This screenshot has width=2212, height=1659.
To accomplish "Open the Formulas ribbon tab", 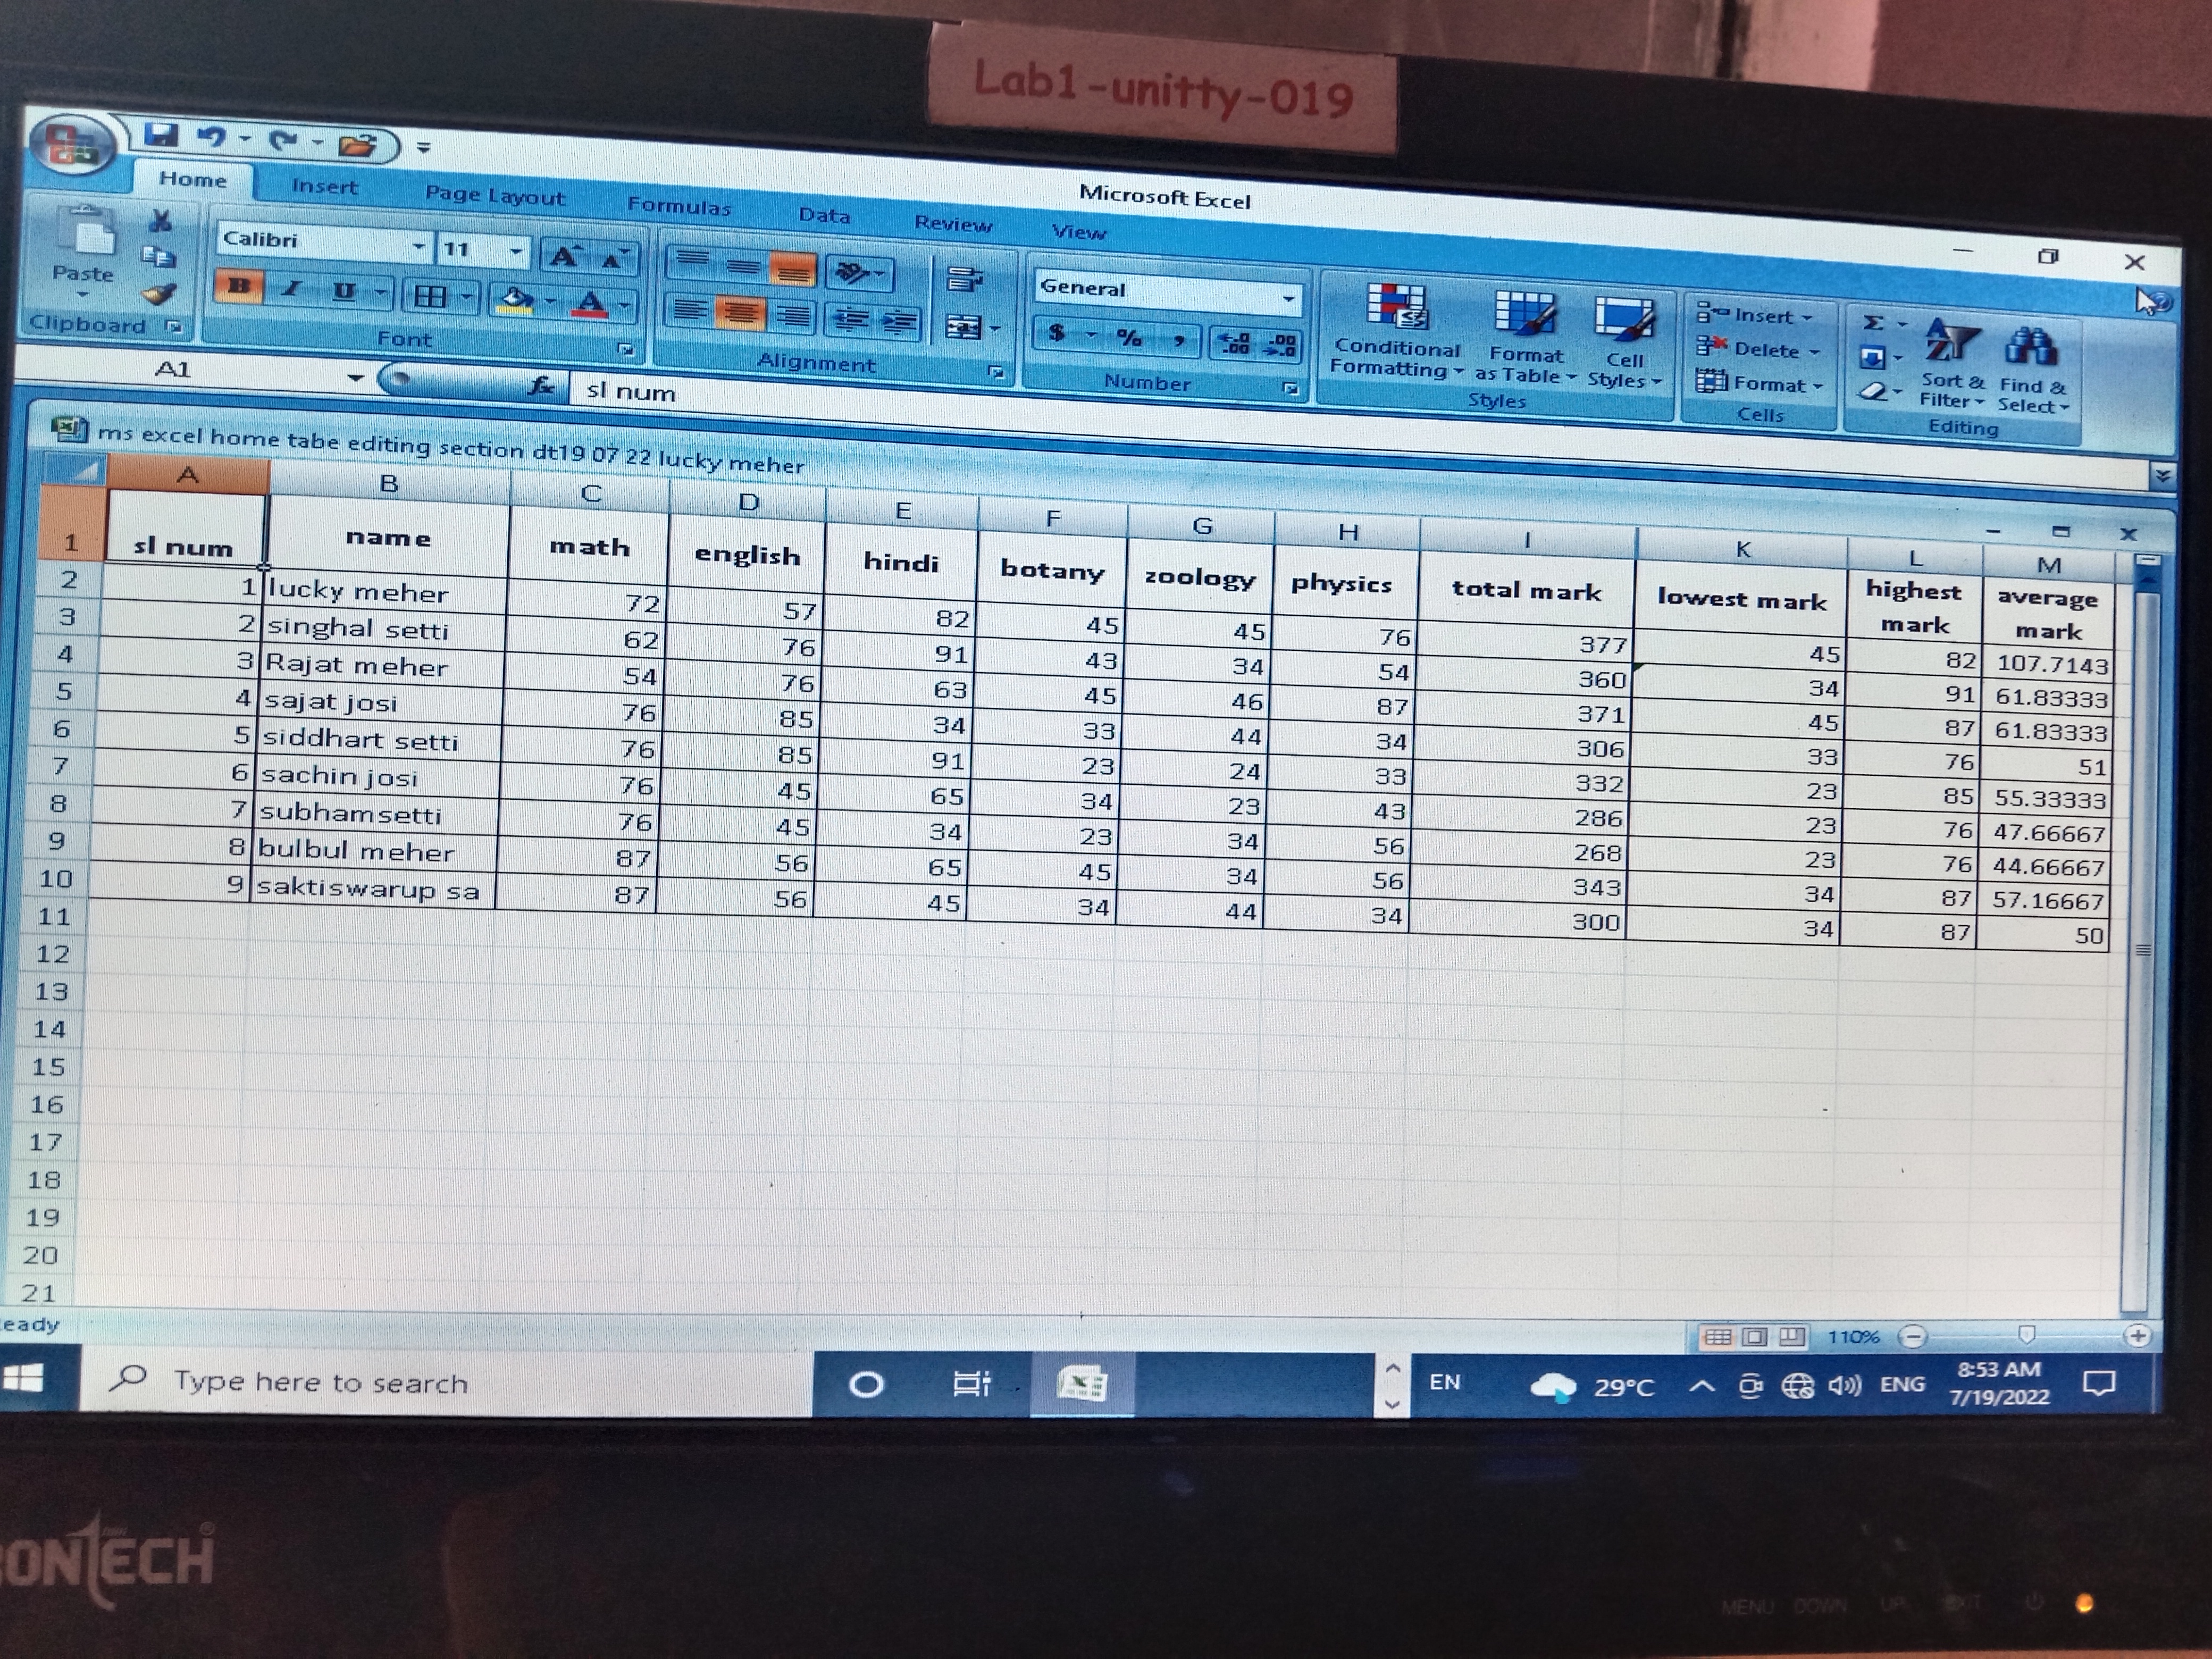I will click(679, 206).
